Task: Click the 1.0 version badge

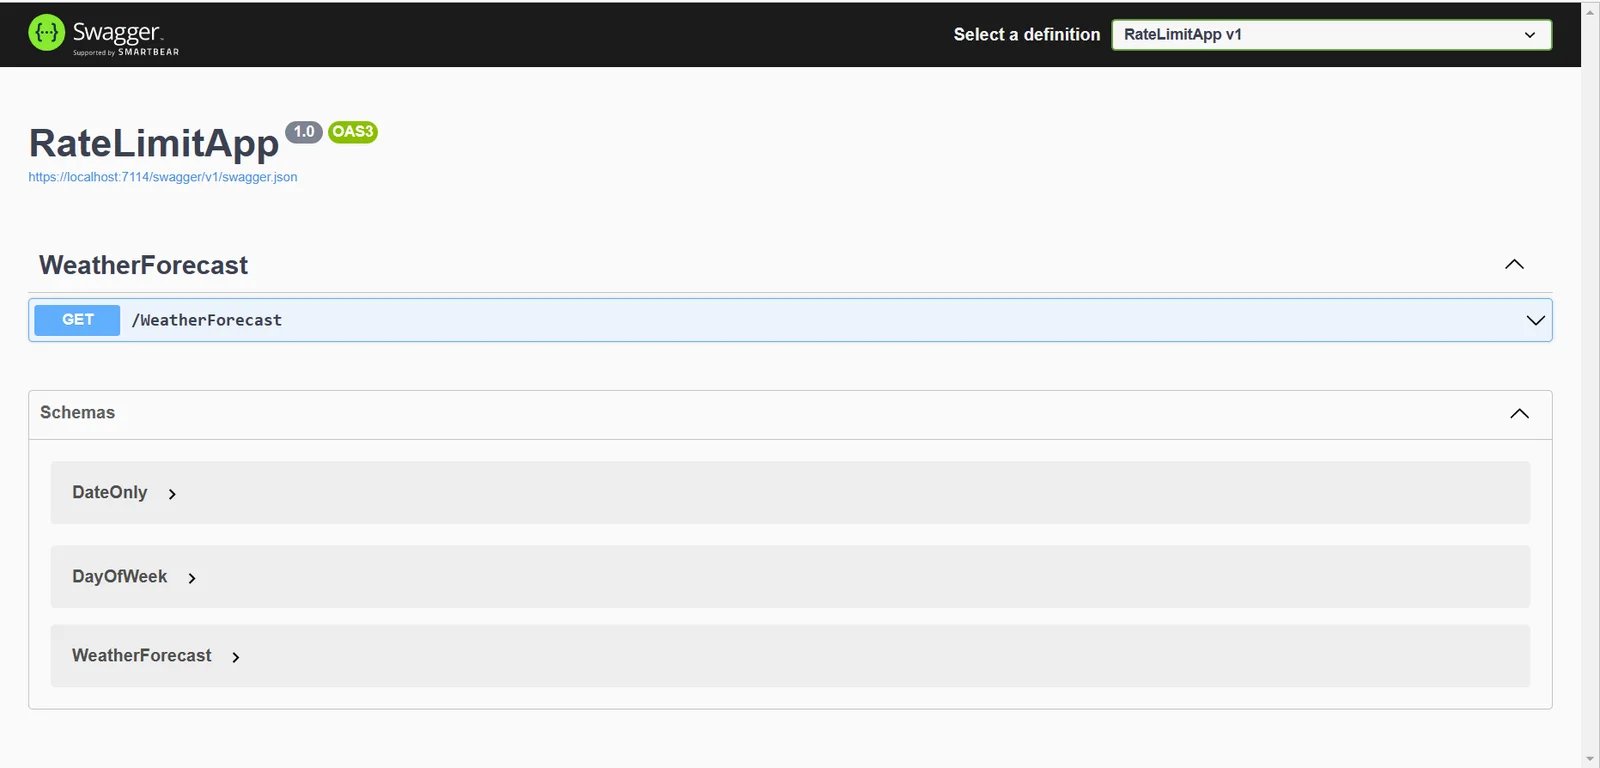Action: 304,132
